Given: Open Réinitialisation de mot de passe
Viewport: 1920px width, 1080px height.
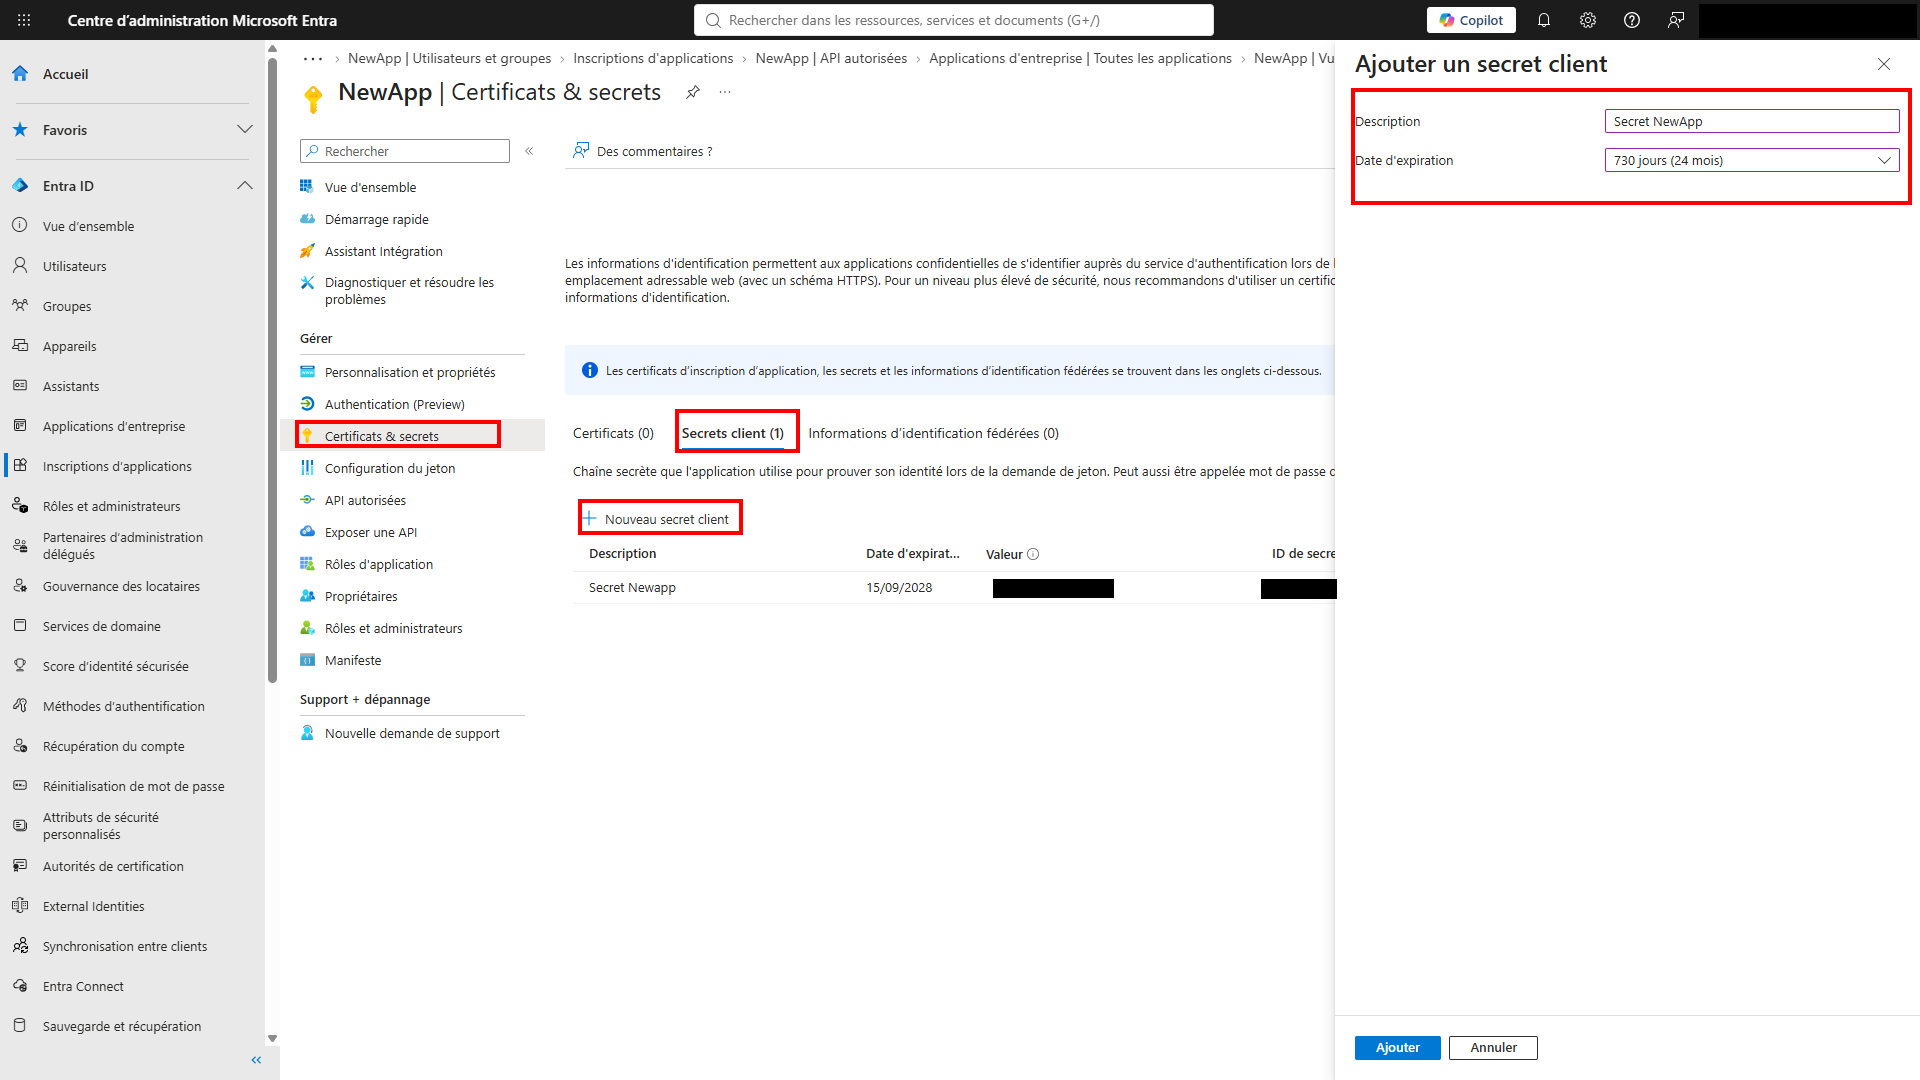Looking at the screenshot, I should [x=133, y=786].
